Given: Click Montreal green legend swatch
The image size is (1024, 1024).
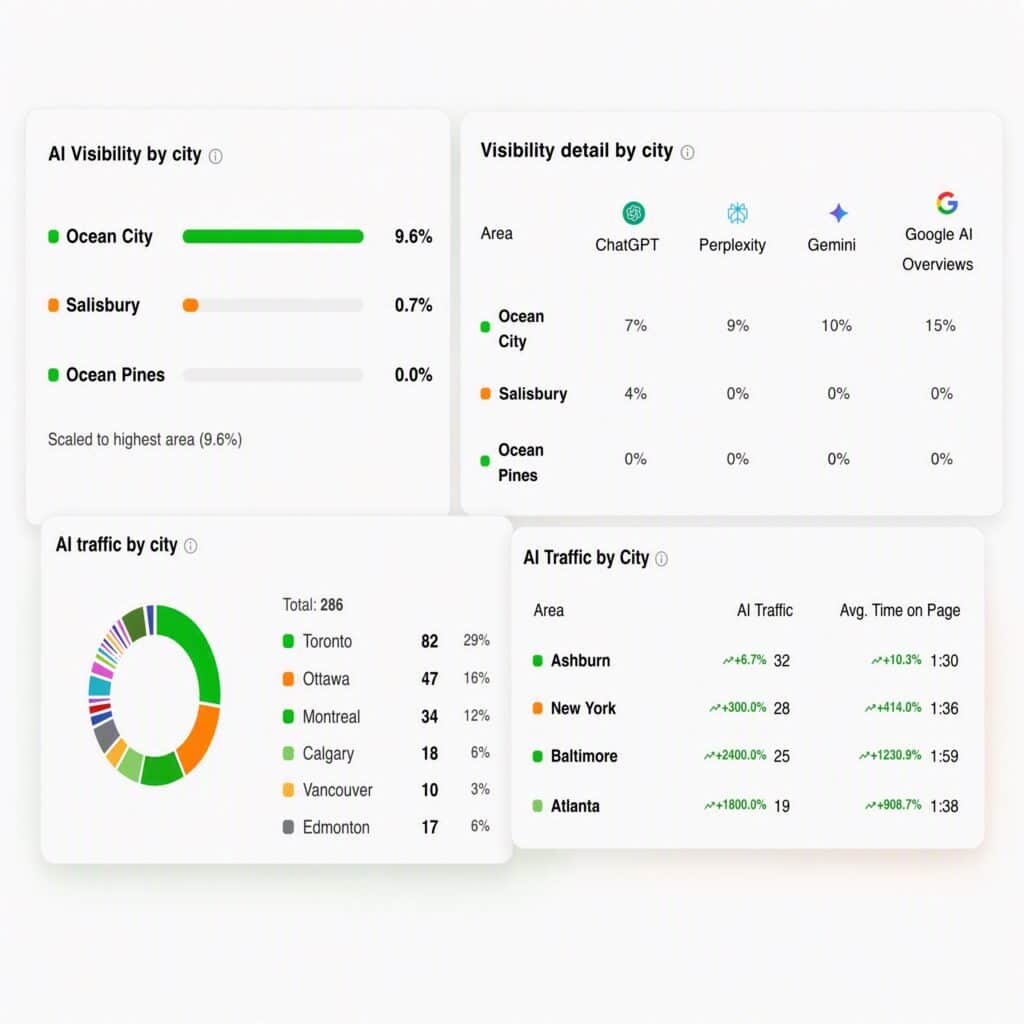Looking at the screenshot, I should click(x=288, y=716).
